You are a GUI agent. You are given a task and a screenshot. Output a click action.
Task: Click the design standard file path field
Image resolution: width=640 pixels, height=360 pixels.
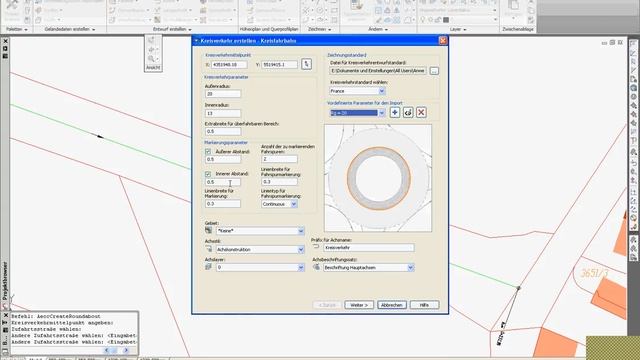[x=378, y=71]
